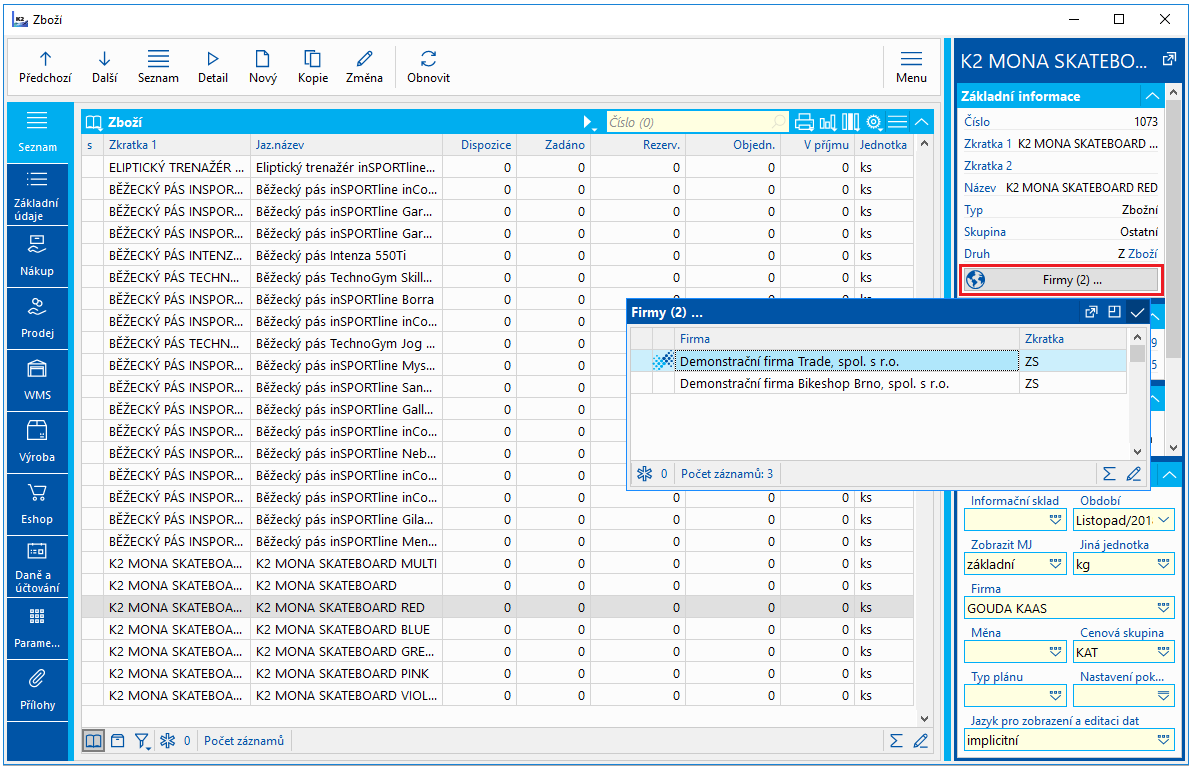
Task: Confirm Firmy popup with checkmark button
Action: (x=1137, y=312)
